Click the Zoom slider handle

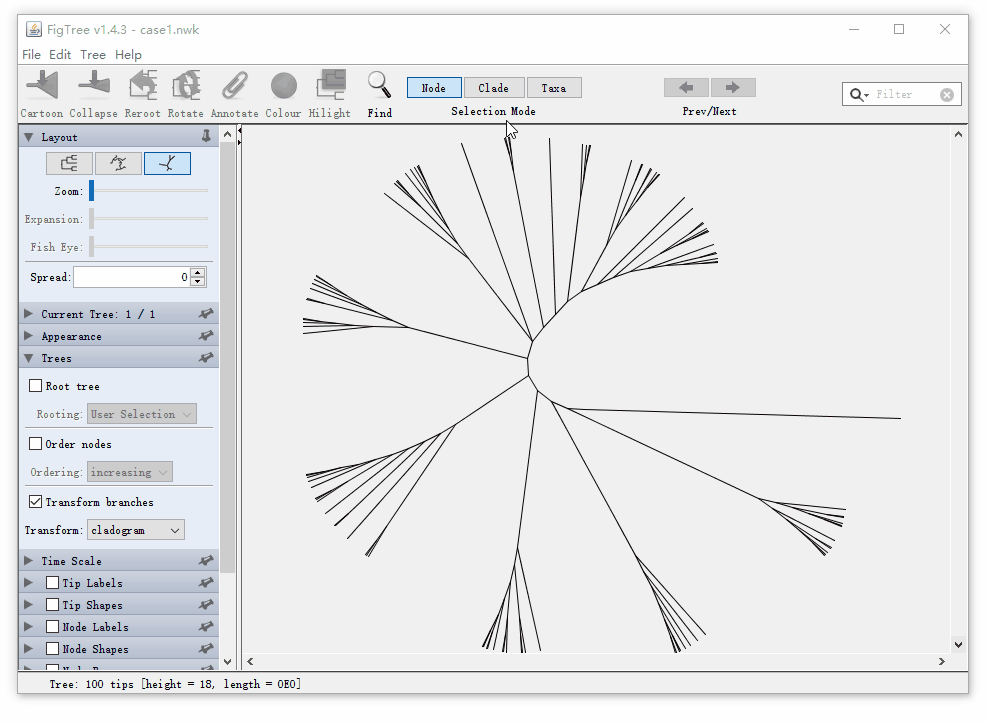tap(91, 190)
